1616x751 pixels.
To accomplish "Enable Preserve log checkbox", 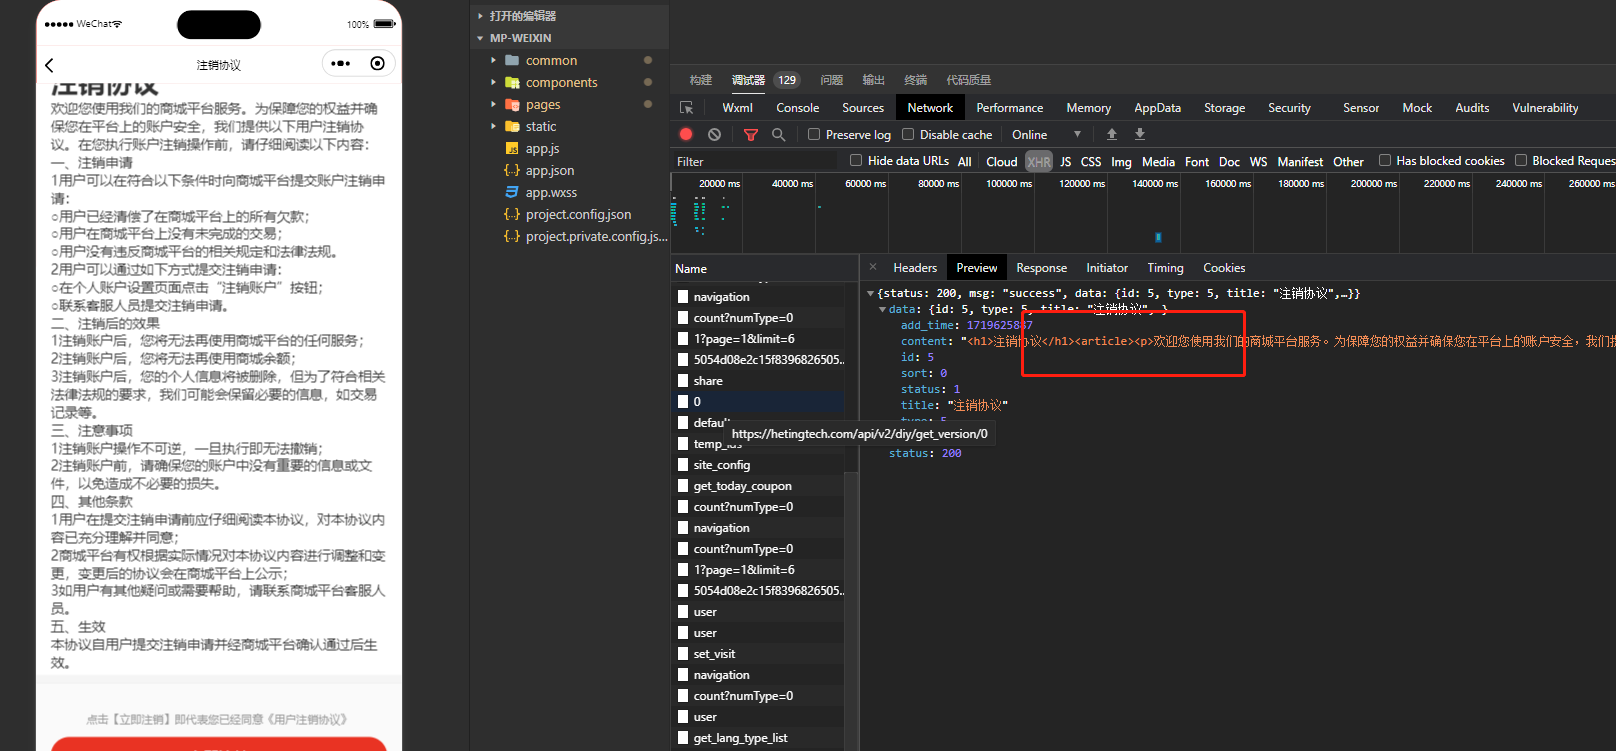I will coord(814,134).
